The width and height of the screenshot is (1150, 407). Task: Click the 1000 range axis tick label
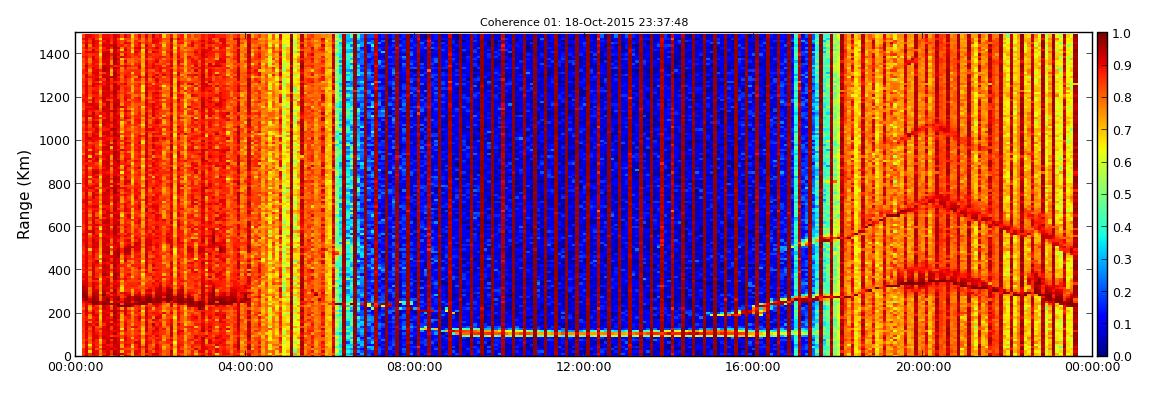[56, 141]
